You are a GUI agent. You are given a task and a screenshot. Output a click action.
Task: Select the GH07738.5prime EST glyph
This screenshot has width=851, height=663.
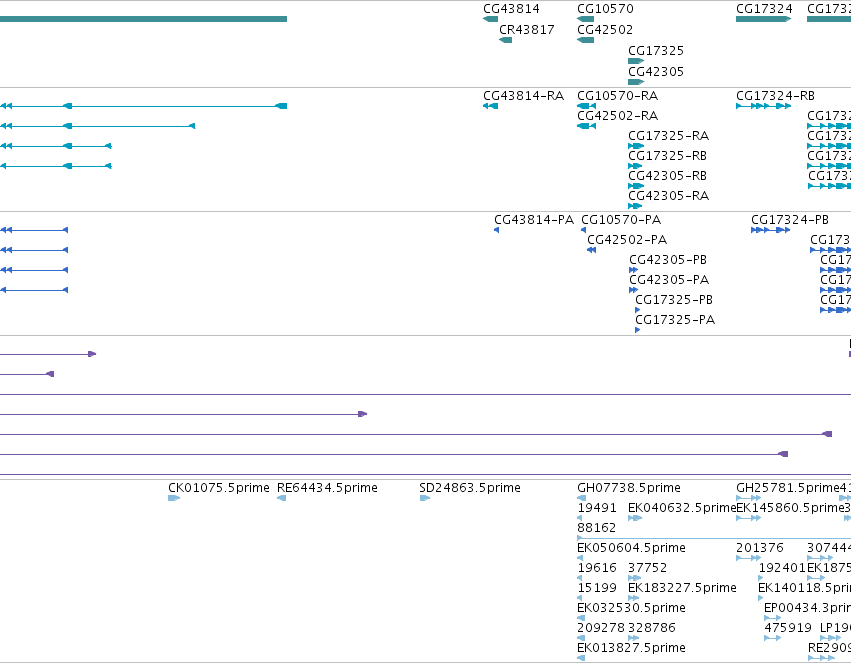click(581, 498)
